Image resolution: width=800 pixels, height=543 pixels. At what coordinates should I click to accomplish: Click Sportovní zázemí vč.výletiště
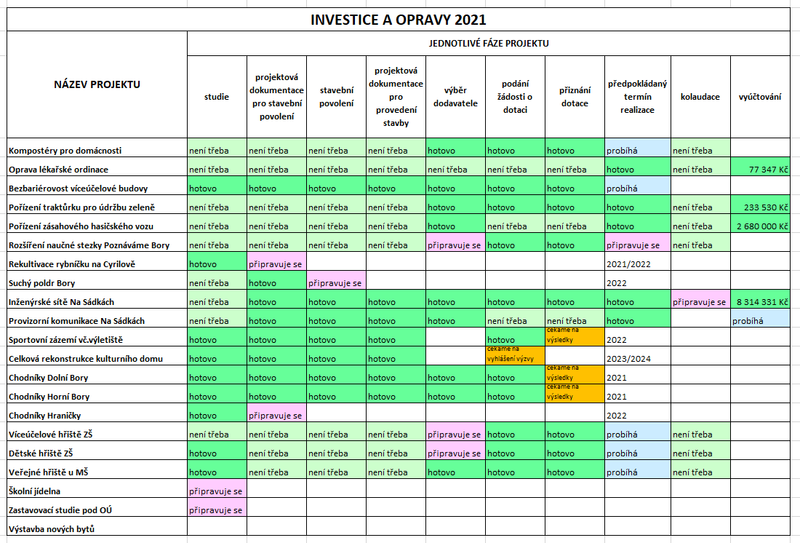[97, 339]
